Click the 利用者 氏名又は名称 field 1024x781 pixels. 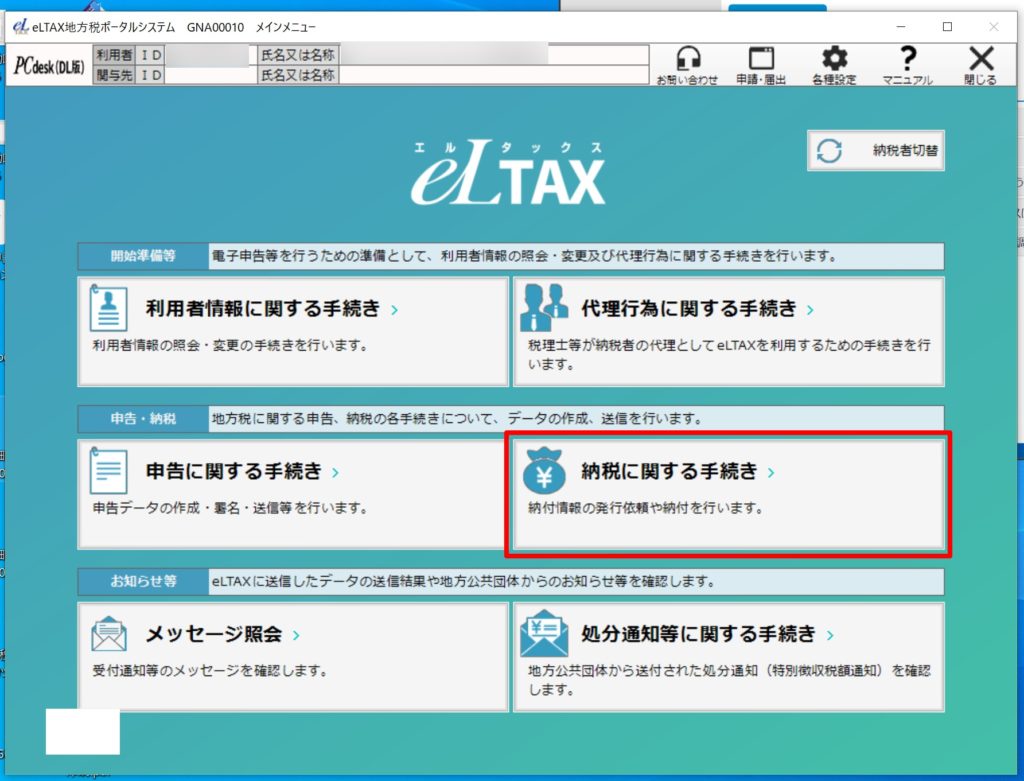[x=440, y=56]
